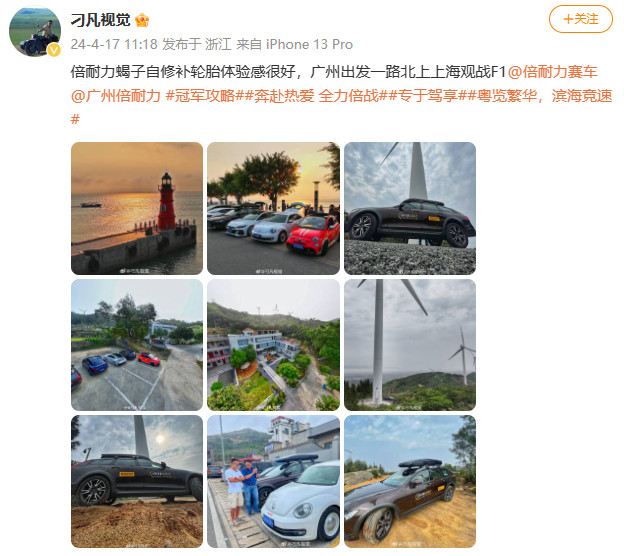The width and height of the screenshot is (624, 556).
Task: Open the black car under wind turbine photo
Action: [x=410, y=208]
